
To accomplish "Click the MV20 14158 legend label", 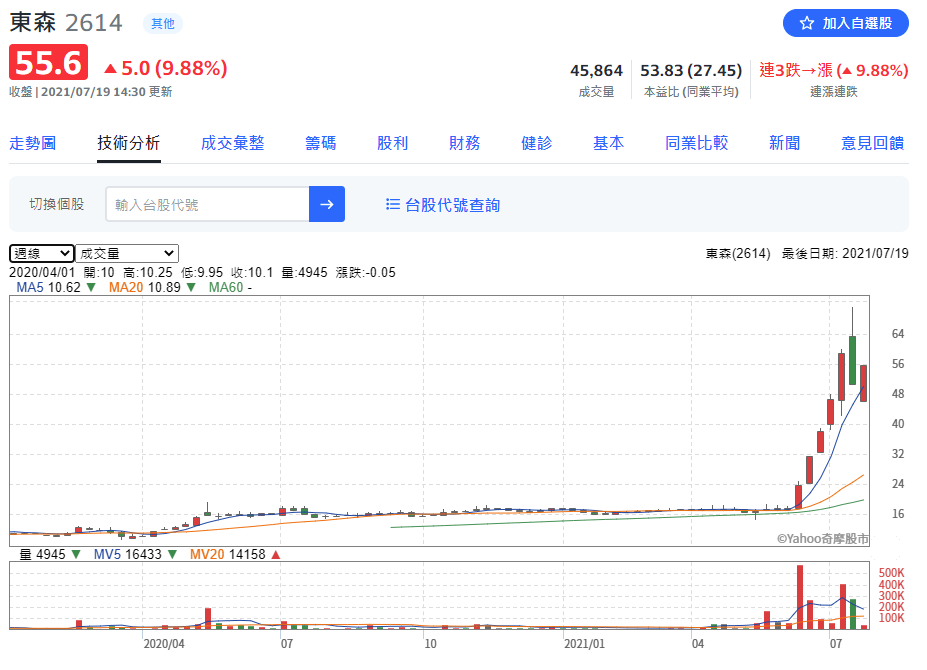I will (x=228, y=555).
